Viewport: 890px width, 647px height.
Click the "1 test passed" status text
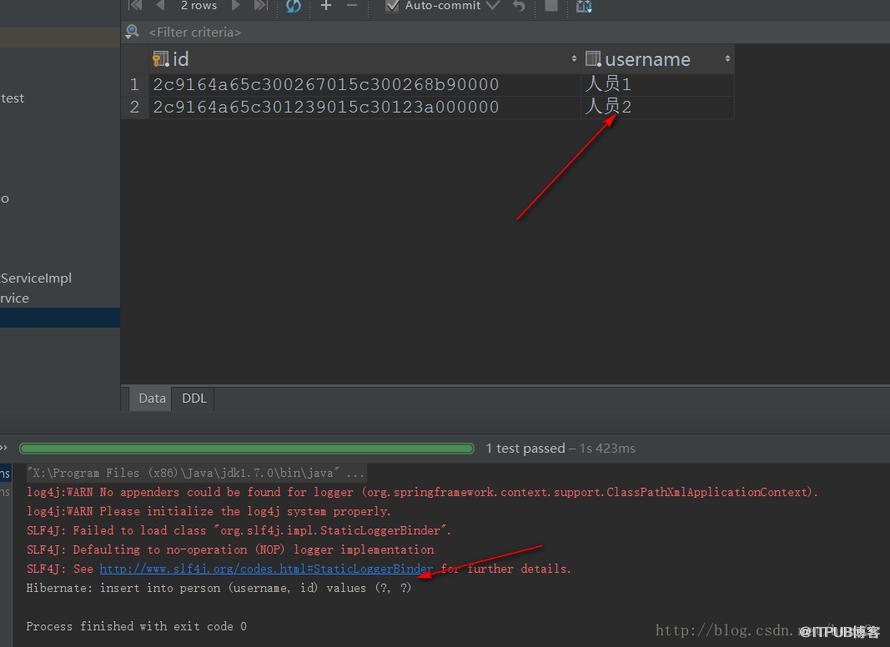pyautogui.click(x=525, y=448)
